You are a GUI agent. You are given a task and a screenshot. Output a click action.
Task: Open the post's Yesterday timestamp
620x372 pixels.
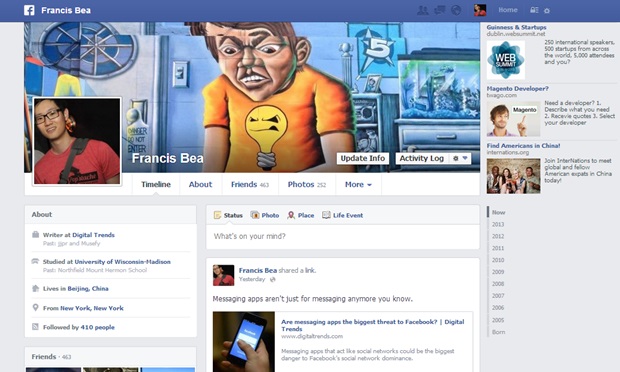[x=252, y=279]
